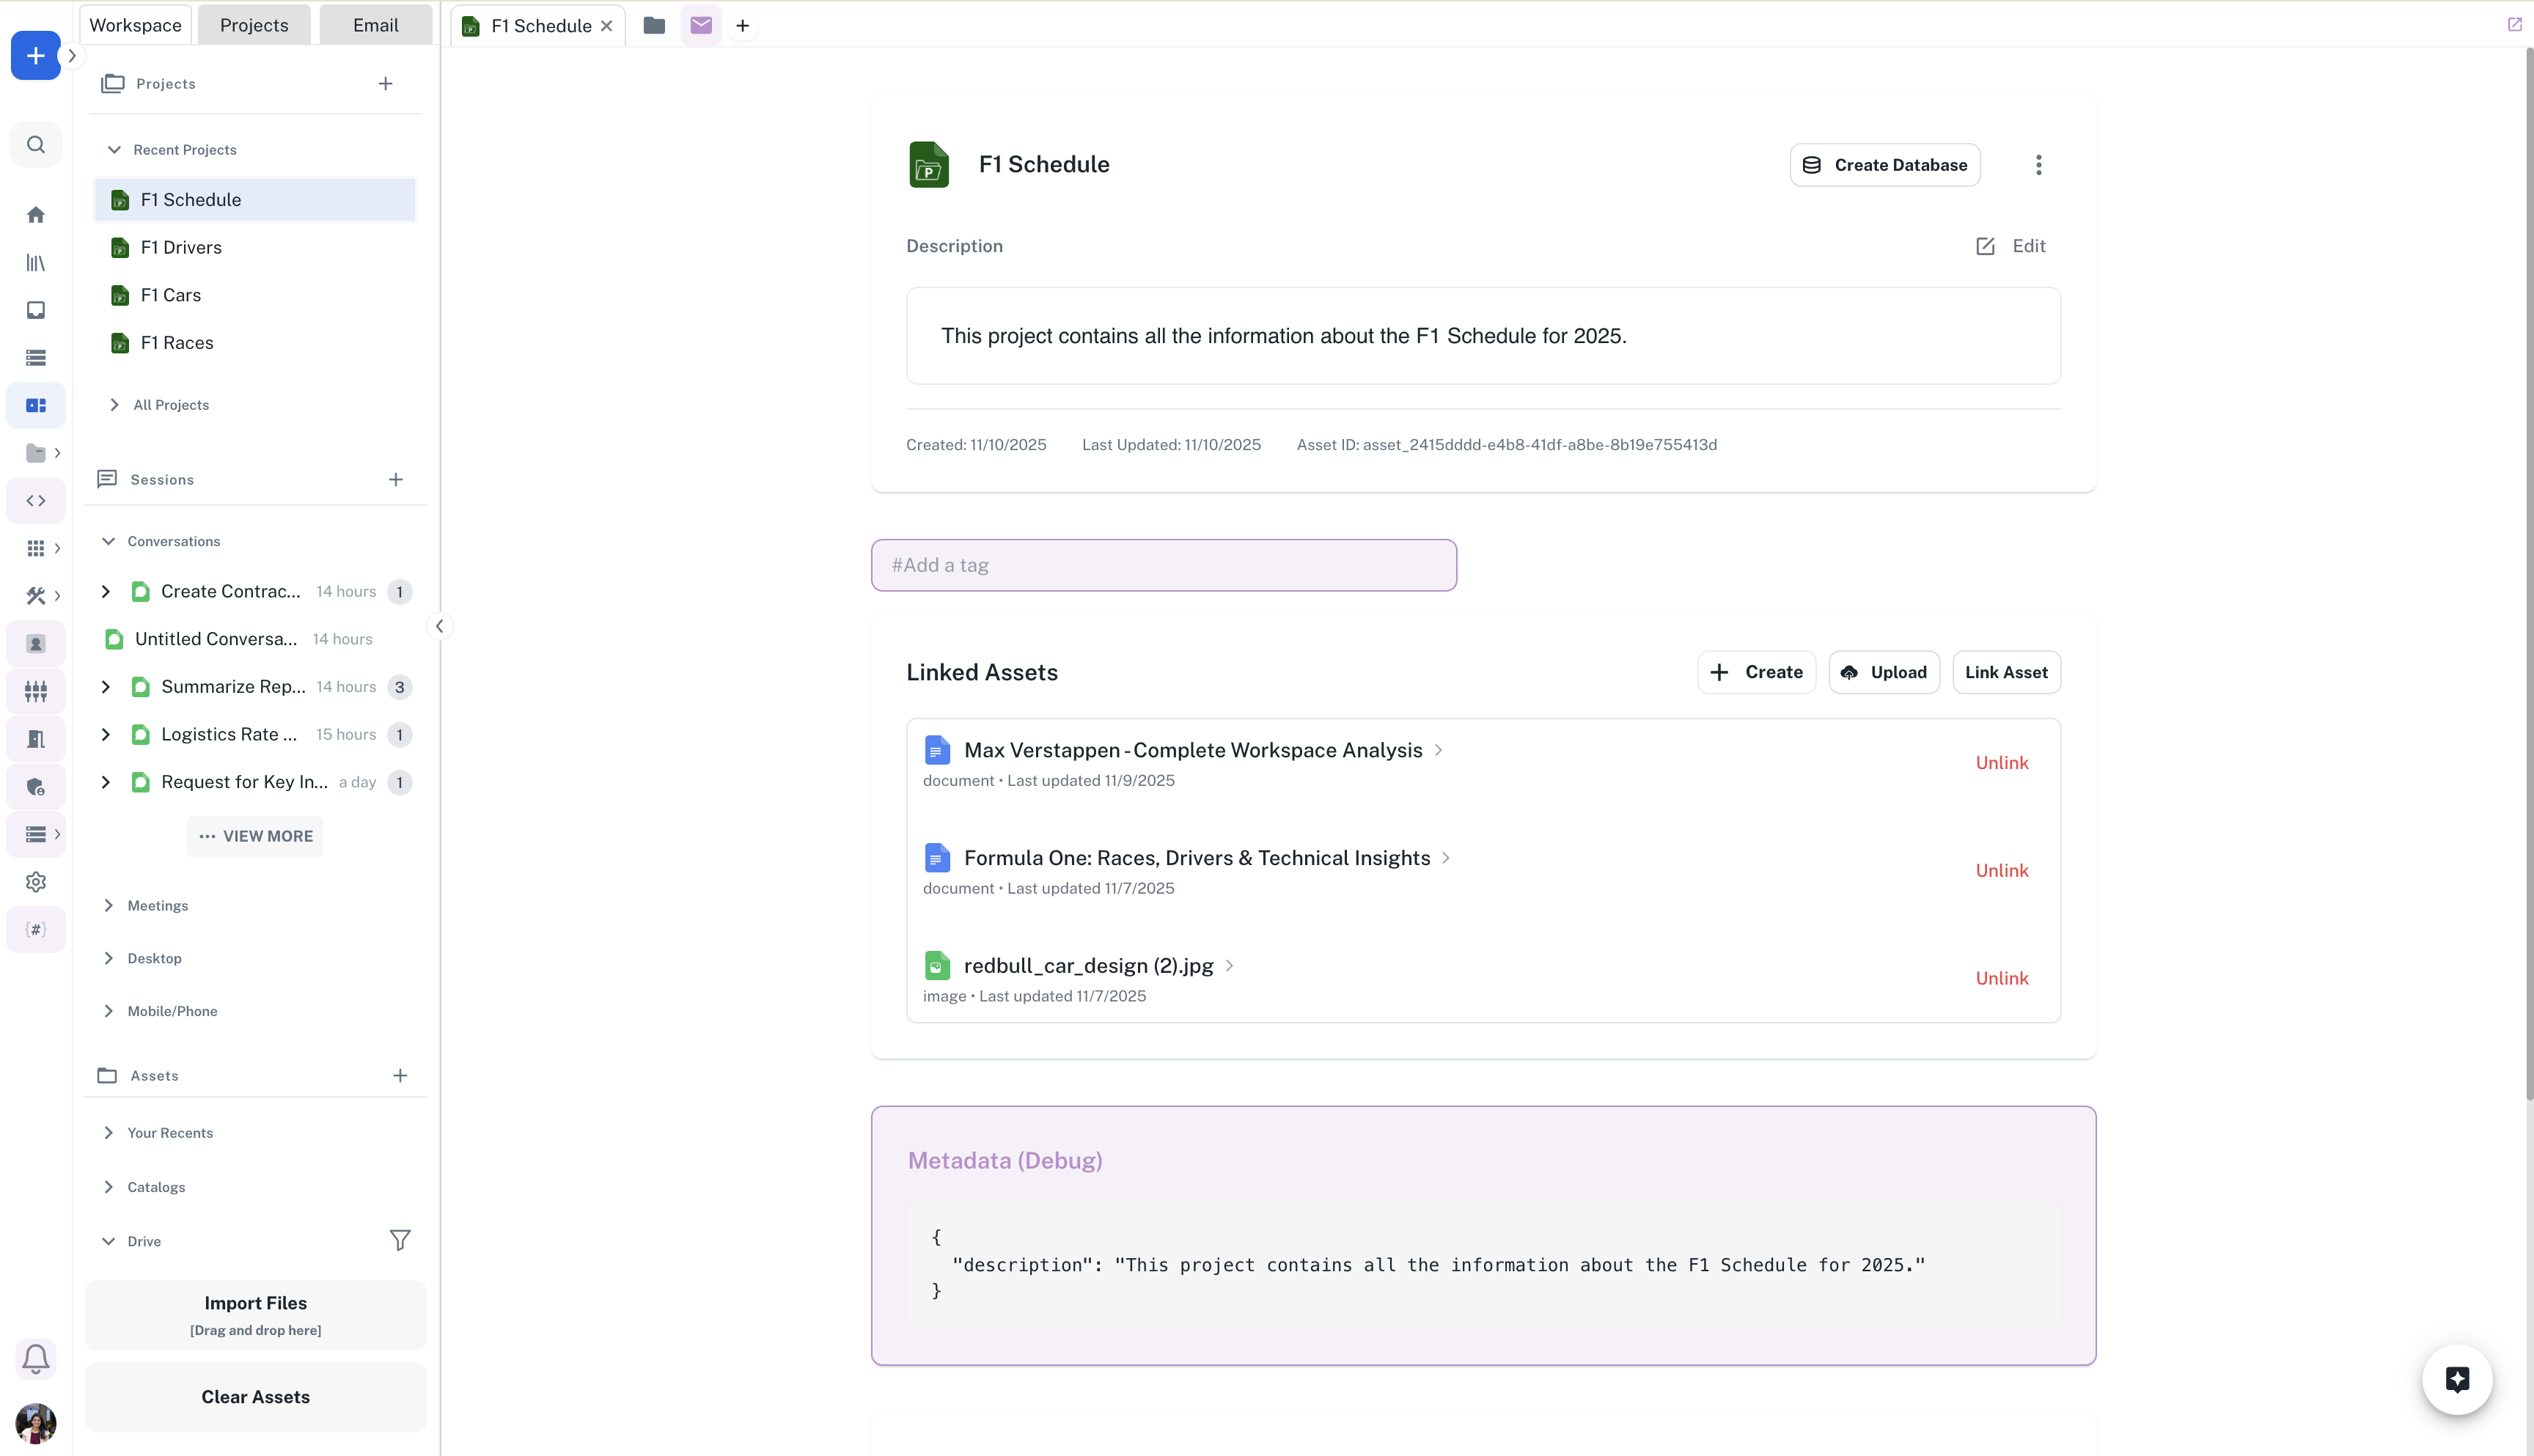The height and width of the screenshot is (1456, 2534).
Task: Open the home icon in sidebar
Action: coord(36,215)
